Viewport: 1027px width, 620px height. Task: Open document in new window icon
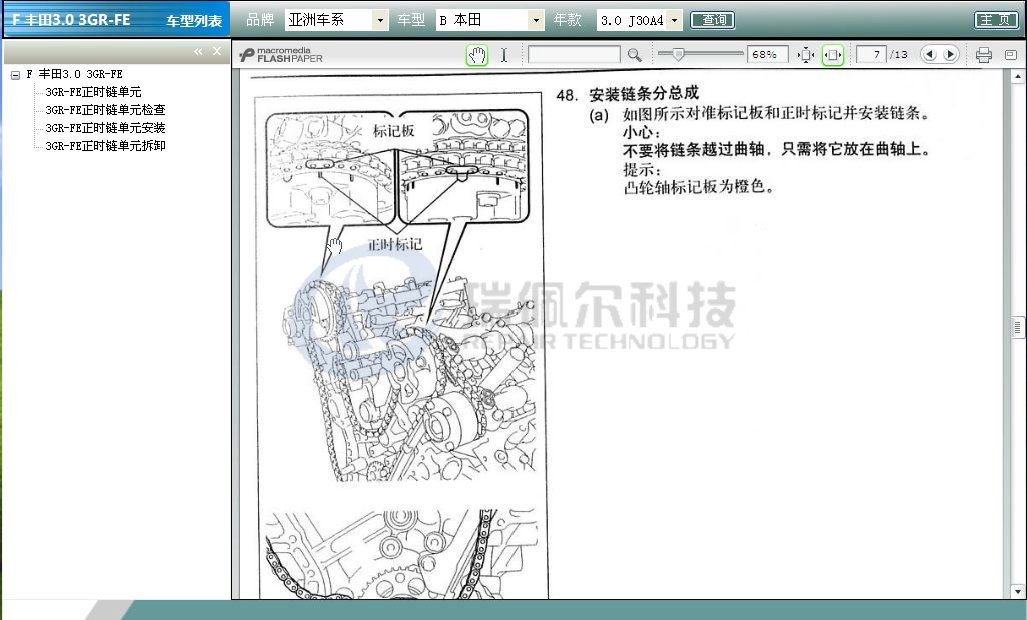1009,55
